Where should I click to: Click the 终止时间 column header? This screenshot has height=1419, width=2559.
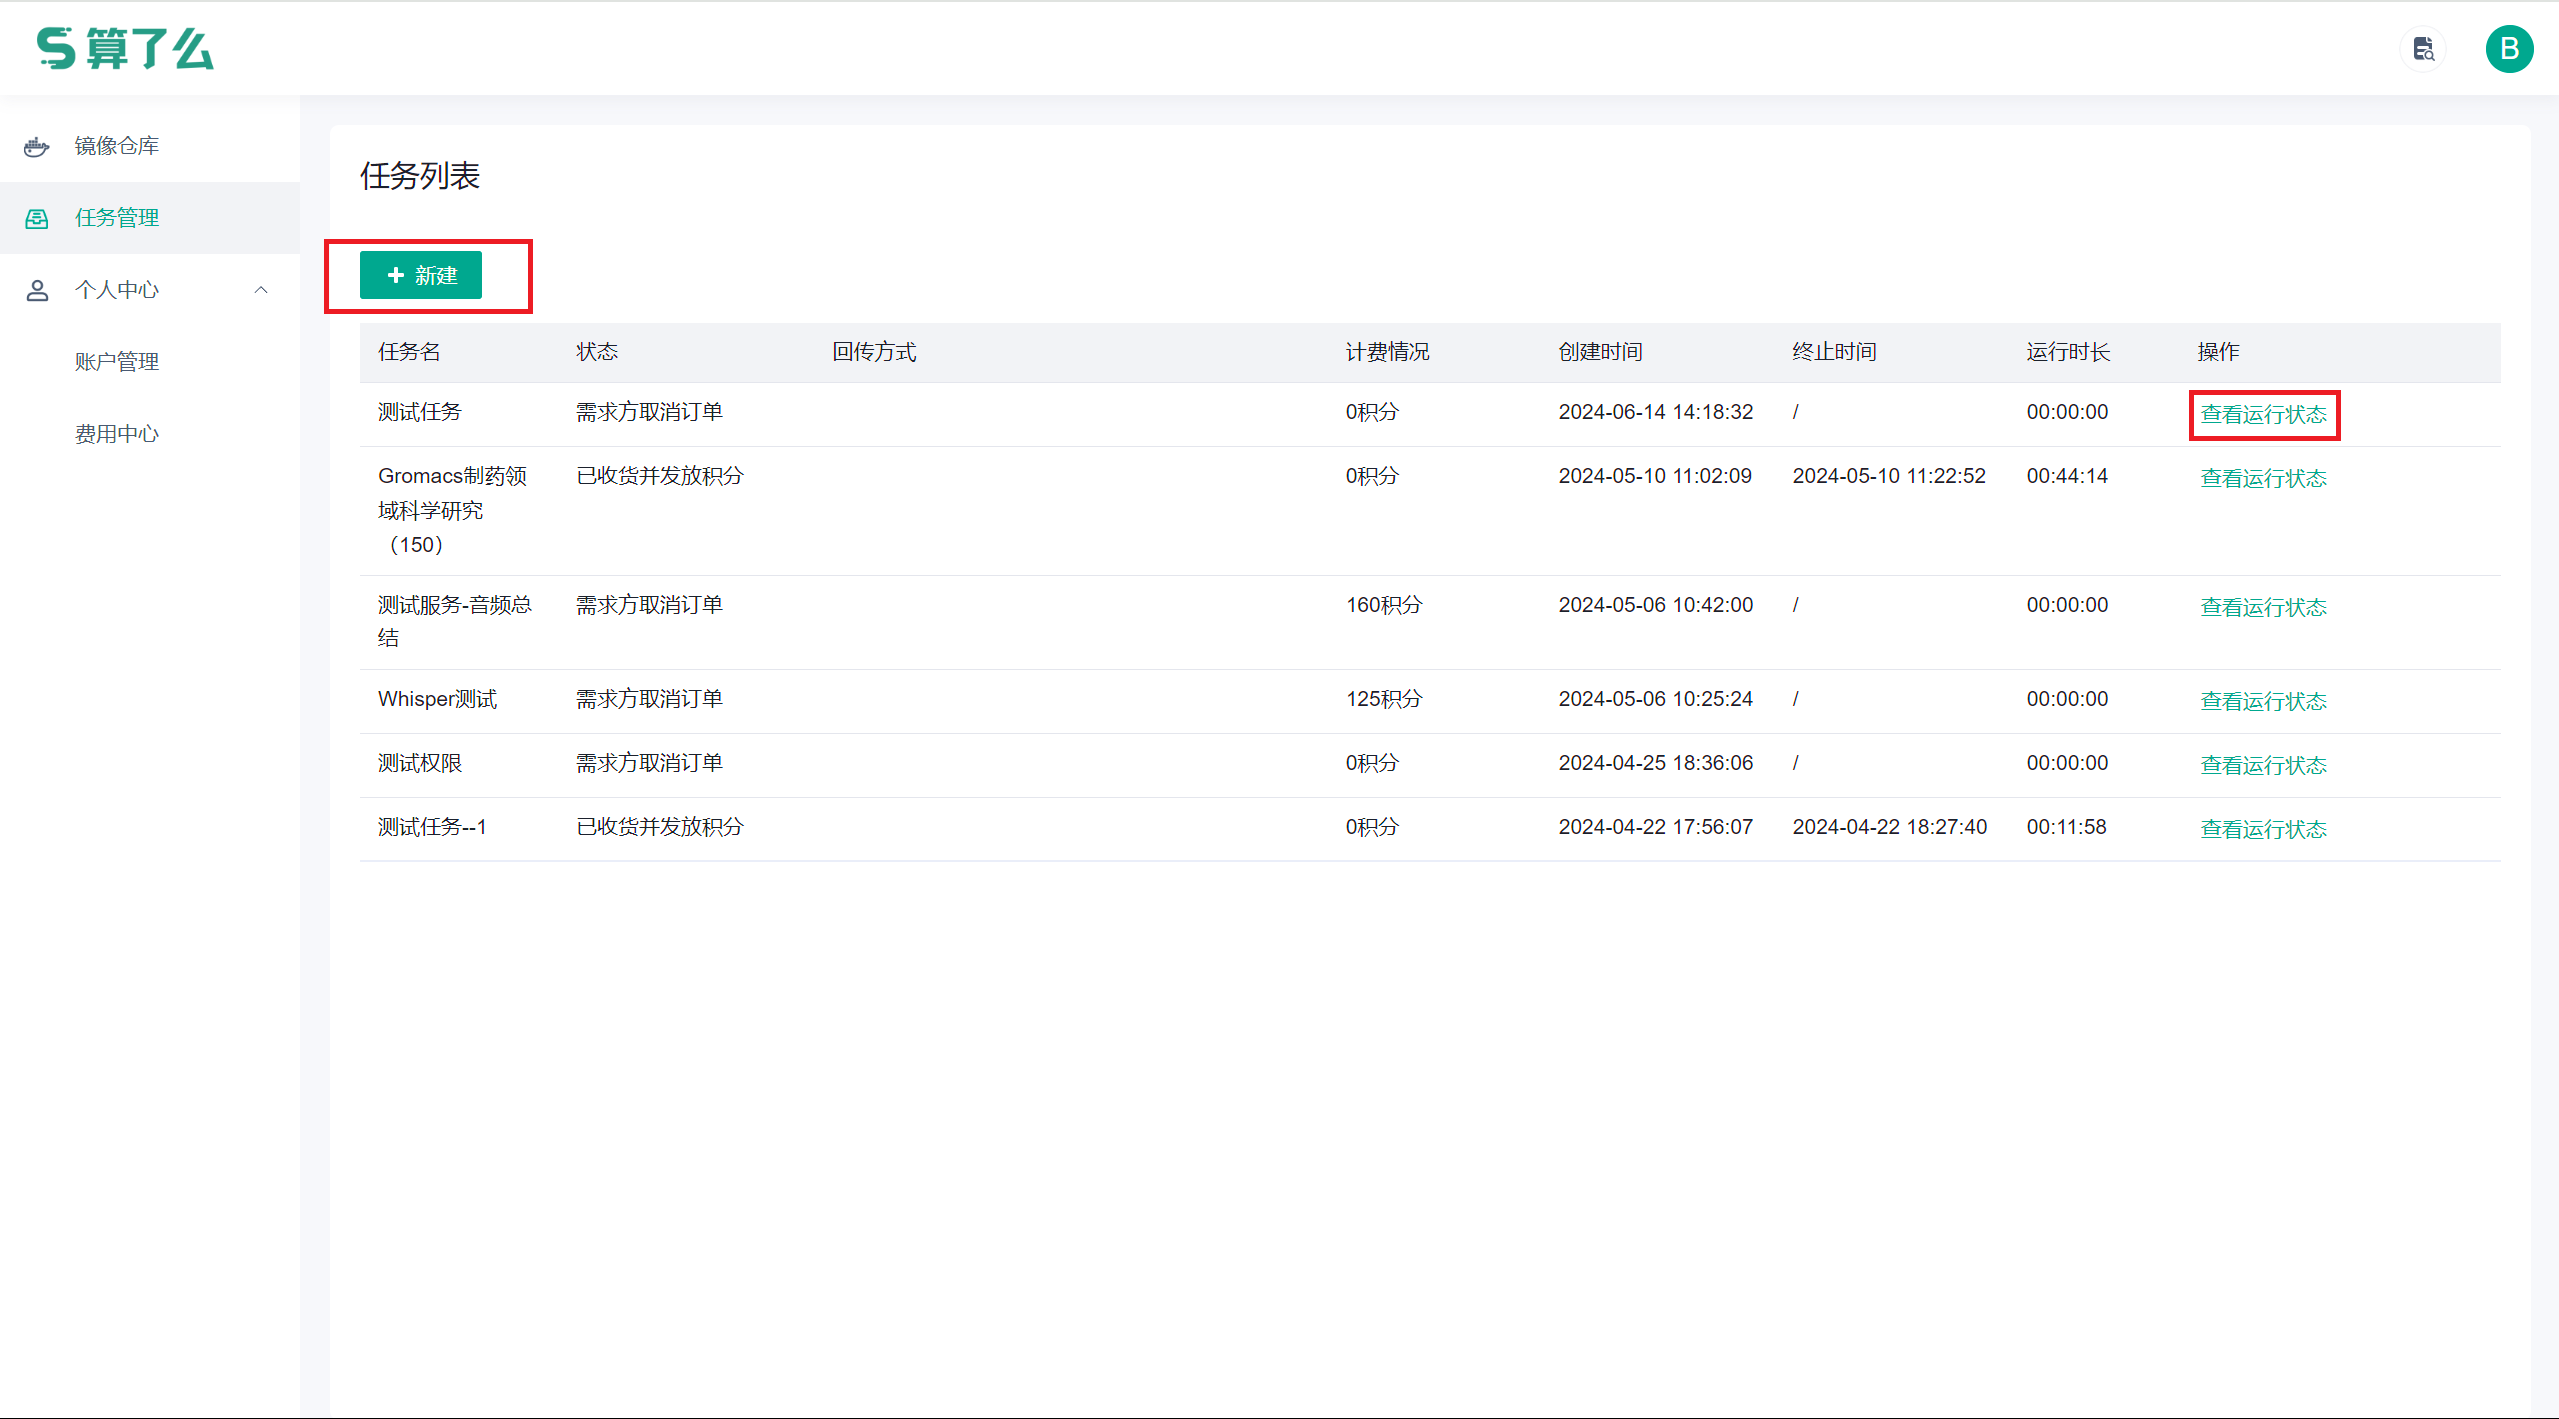click(x=1834, y=352)
